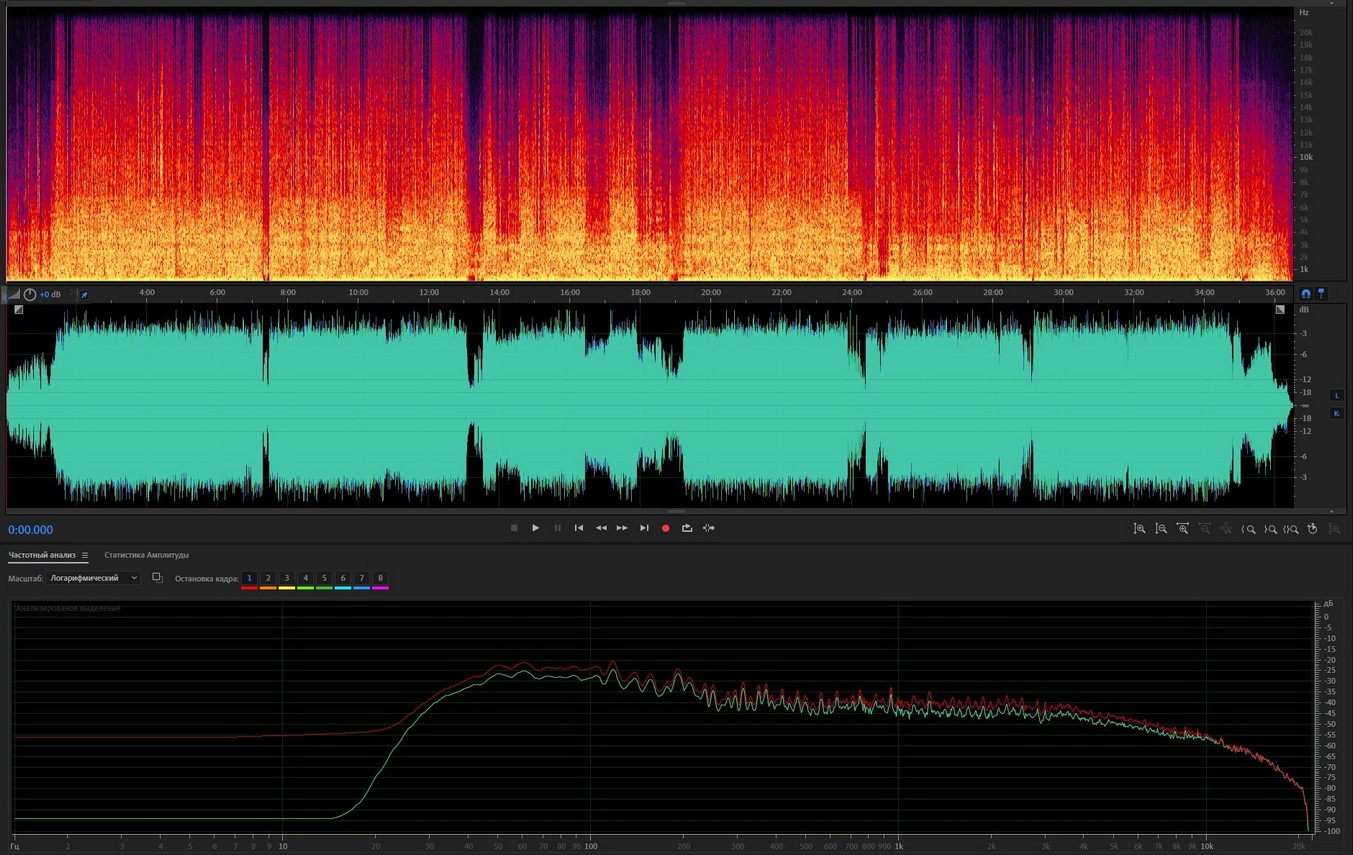Image resolution: width=1353 pixels, height=855 pixels.
Task: Toggle the right channel button below L
Action: click(1337, 413)
